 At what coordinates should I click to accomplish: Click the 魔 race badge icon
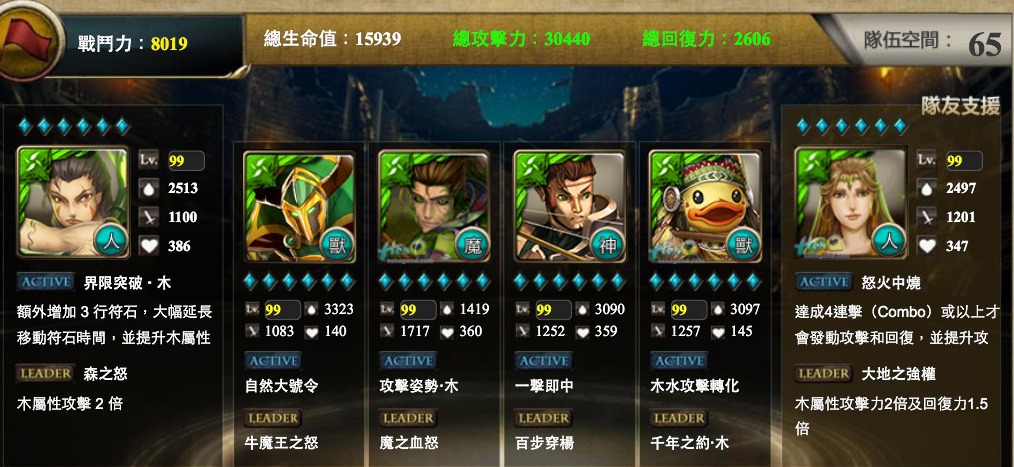tap(473, 244)
